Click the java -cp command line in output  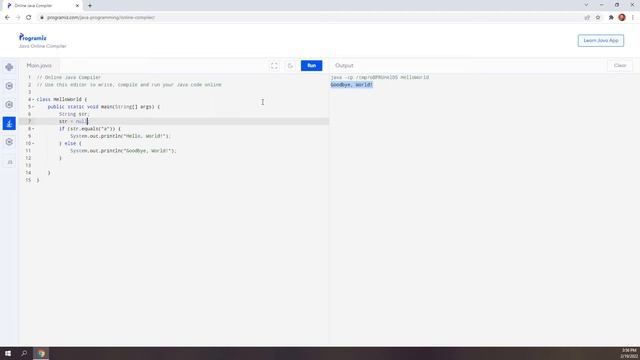(380, 78)
